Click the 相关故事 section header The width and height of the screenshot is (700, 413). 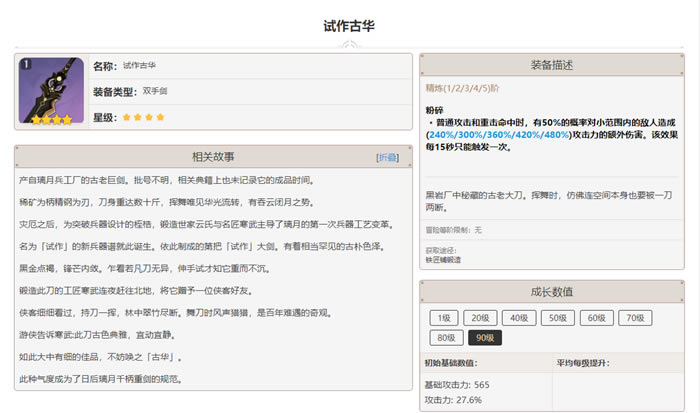212,157
